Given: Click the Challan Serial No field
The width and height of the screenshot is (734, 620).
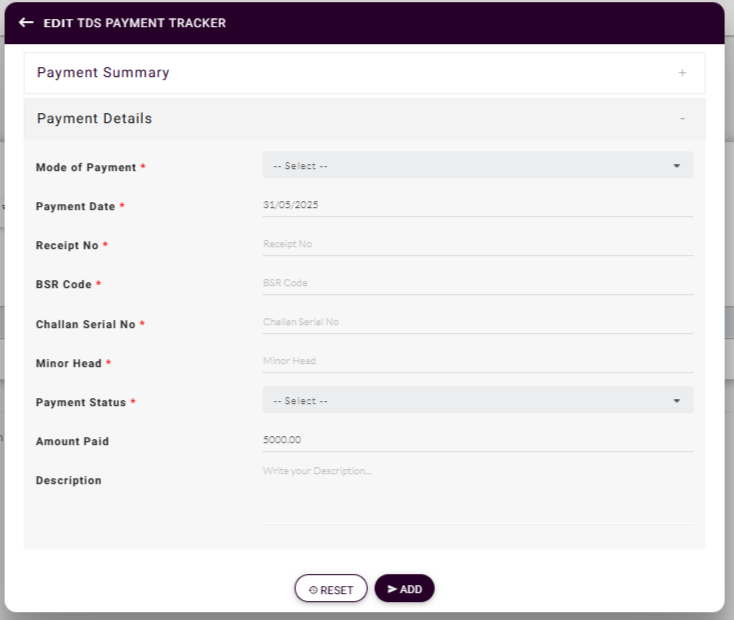Looking at the screenshot, I should click(x=477, y=322).
